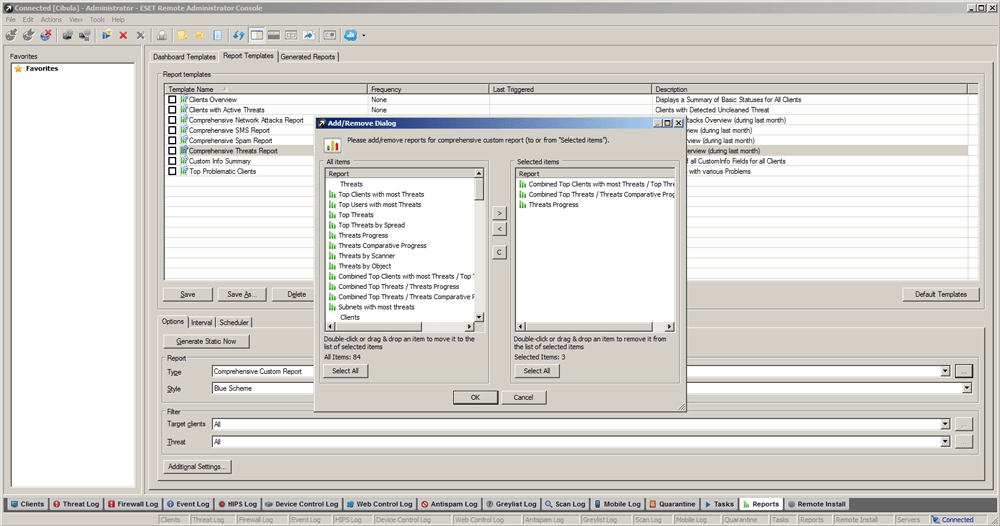
Task: Click Select All under All items
Action: pos(345,370)
